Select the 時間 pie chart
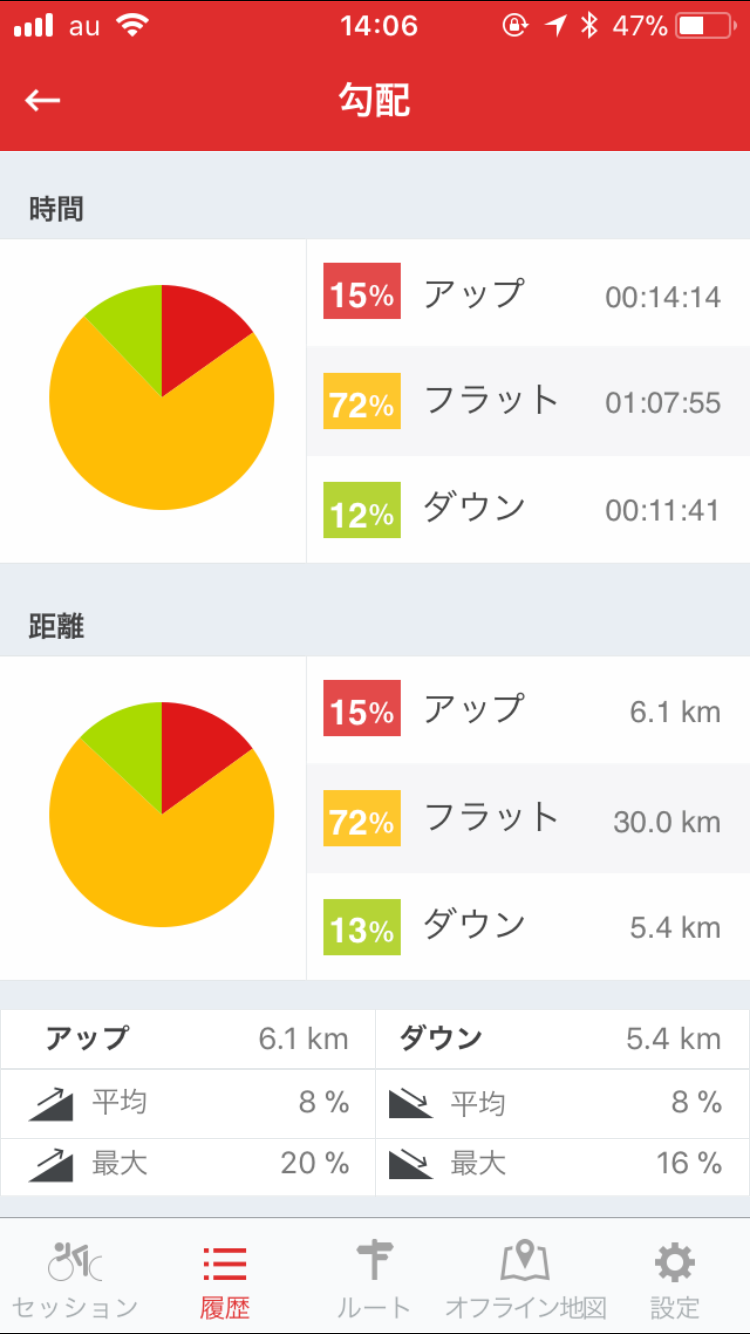 pos(162,397)
